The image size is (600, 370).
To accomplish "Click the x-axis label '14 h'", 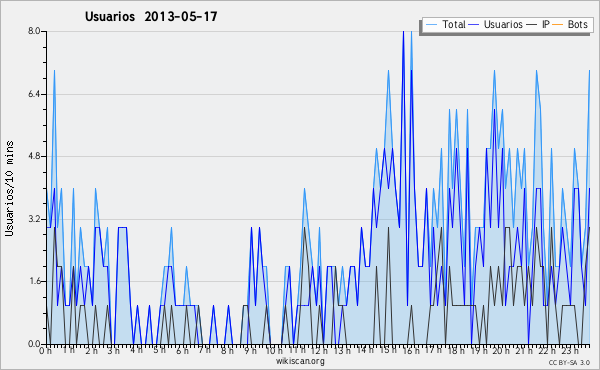I will [365, 350].
